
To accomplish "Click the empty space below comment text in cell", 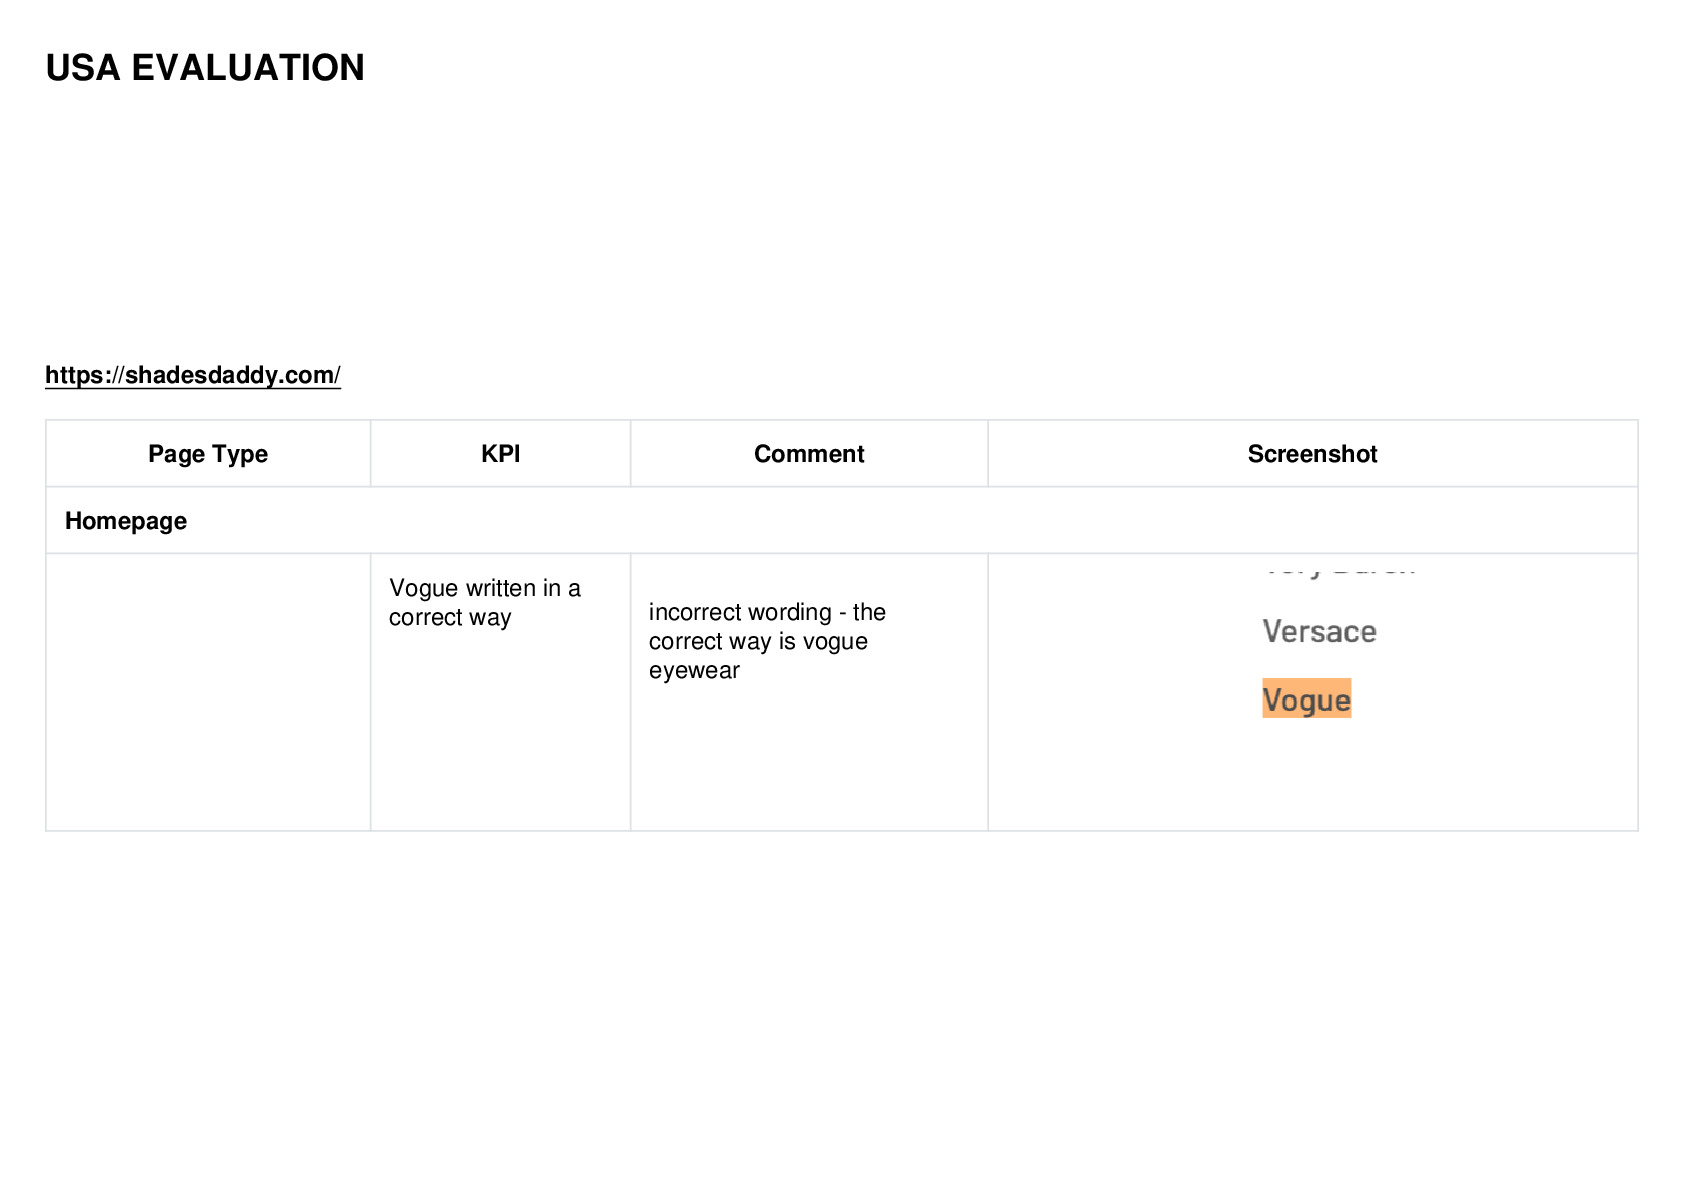I will (809, 760).
